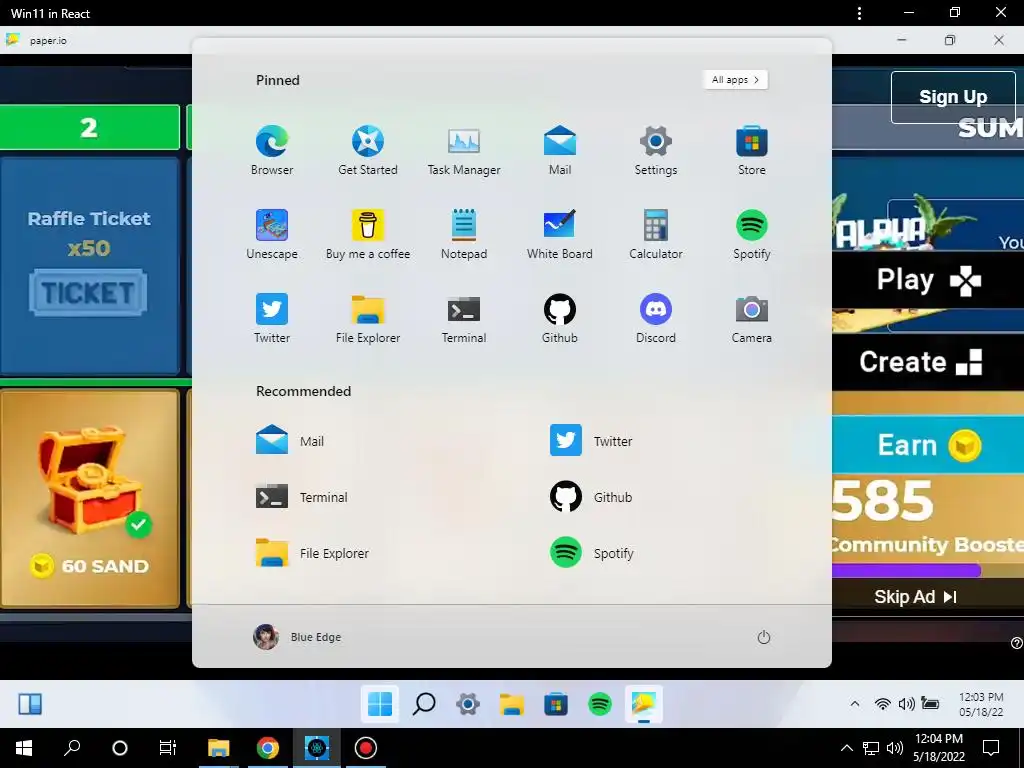The height and width of the screenshot is (768, 1024).
Task: Open host taskbar search
Action: click(72, 748)
